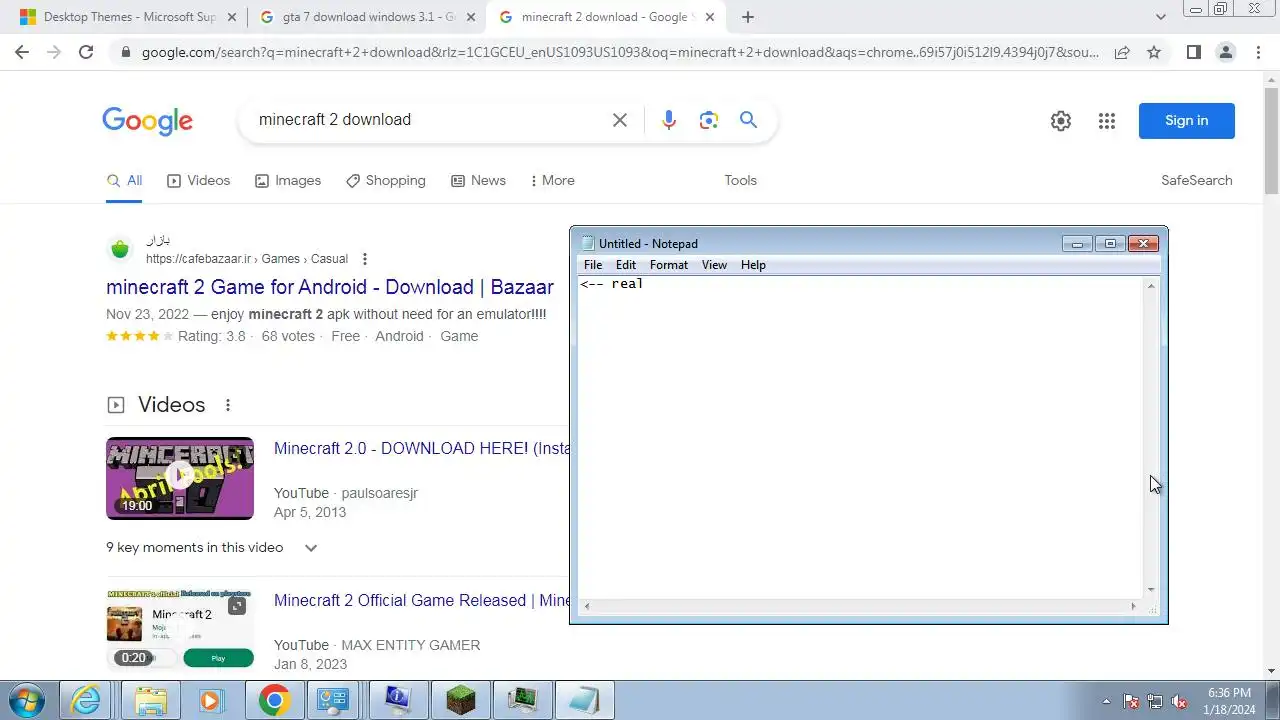This screenshot has width=1280, height=720.
Task: Open Windows Media Player taskbar icon
Action: (211, 700)
